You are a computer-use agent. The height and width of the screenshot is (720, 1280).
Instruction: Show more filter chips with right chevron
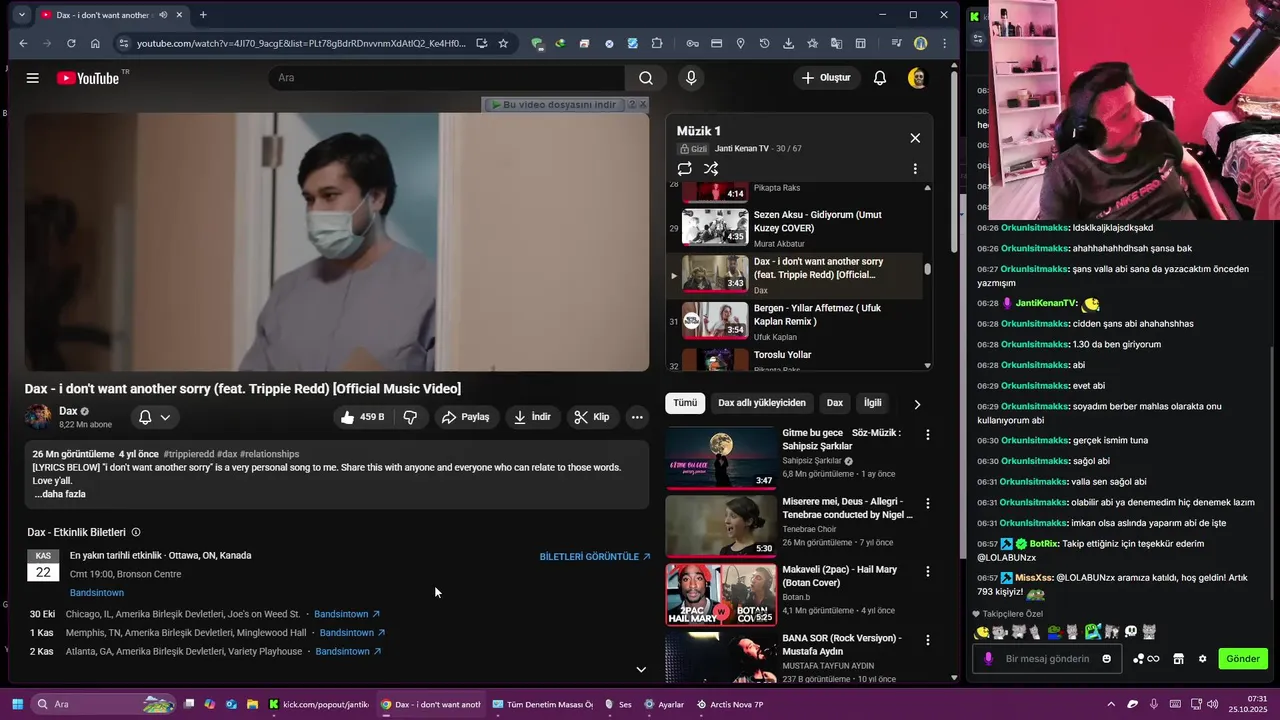pyautogui.click(x=917, y=404)
